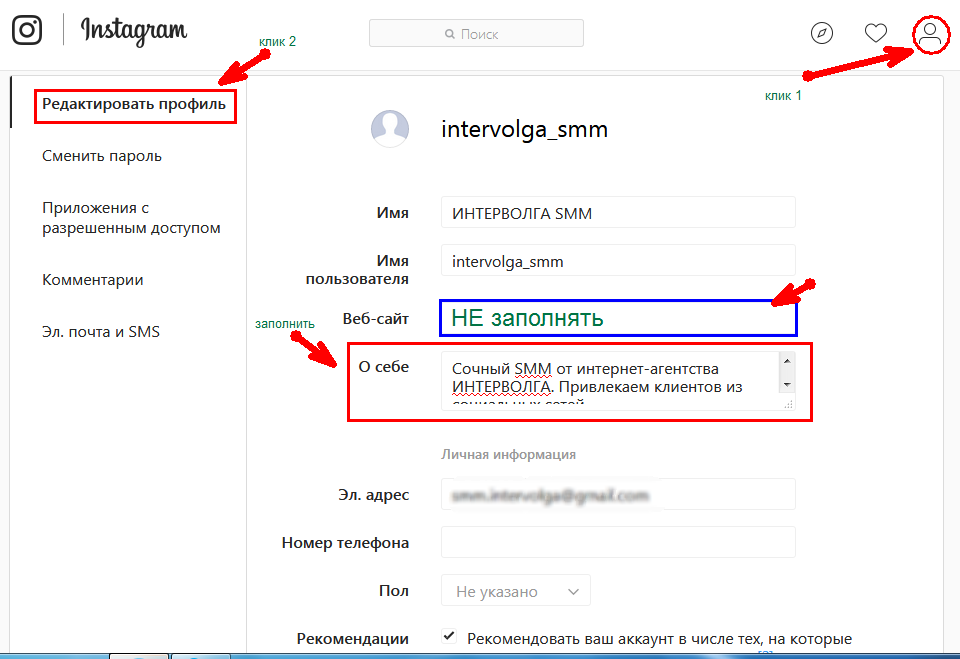Click the Веб-сайт input field
This screenshot has height=659, width=960.
(x=618, y=318)
